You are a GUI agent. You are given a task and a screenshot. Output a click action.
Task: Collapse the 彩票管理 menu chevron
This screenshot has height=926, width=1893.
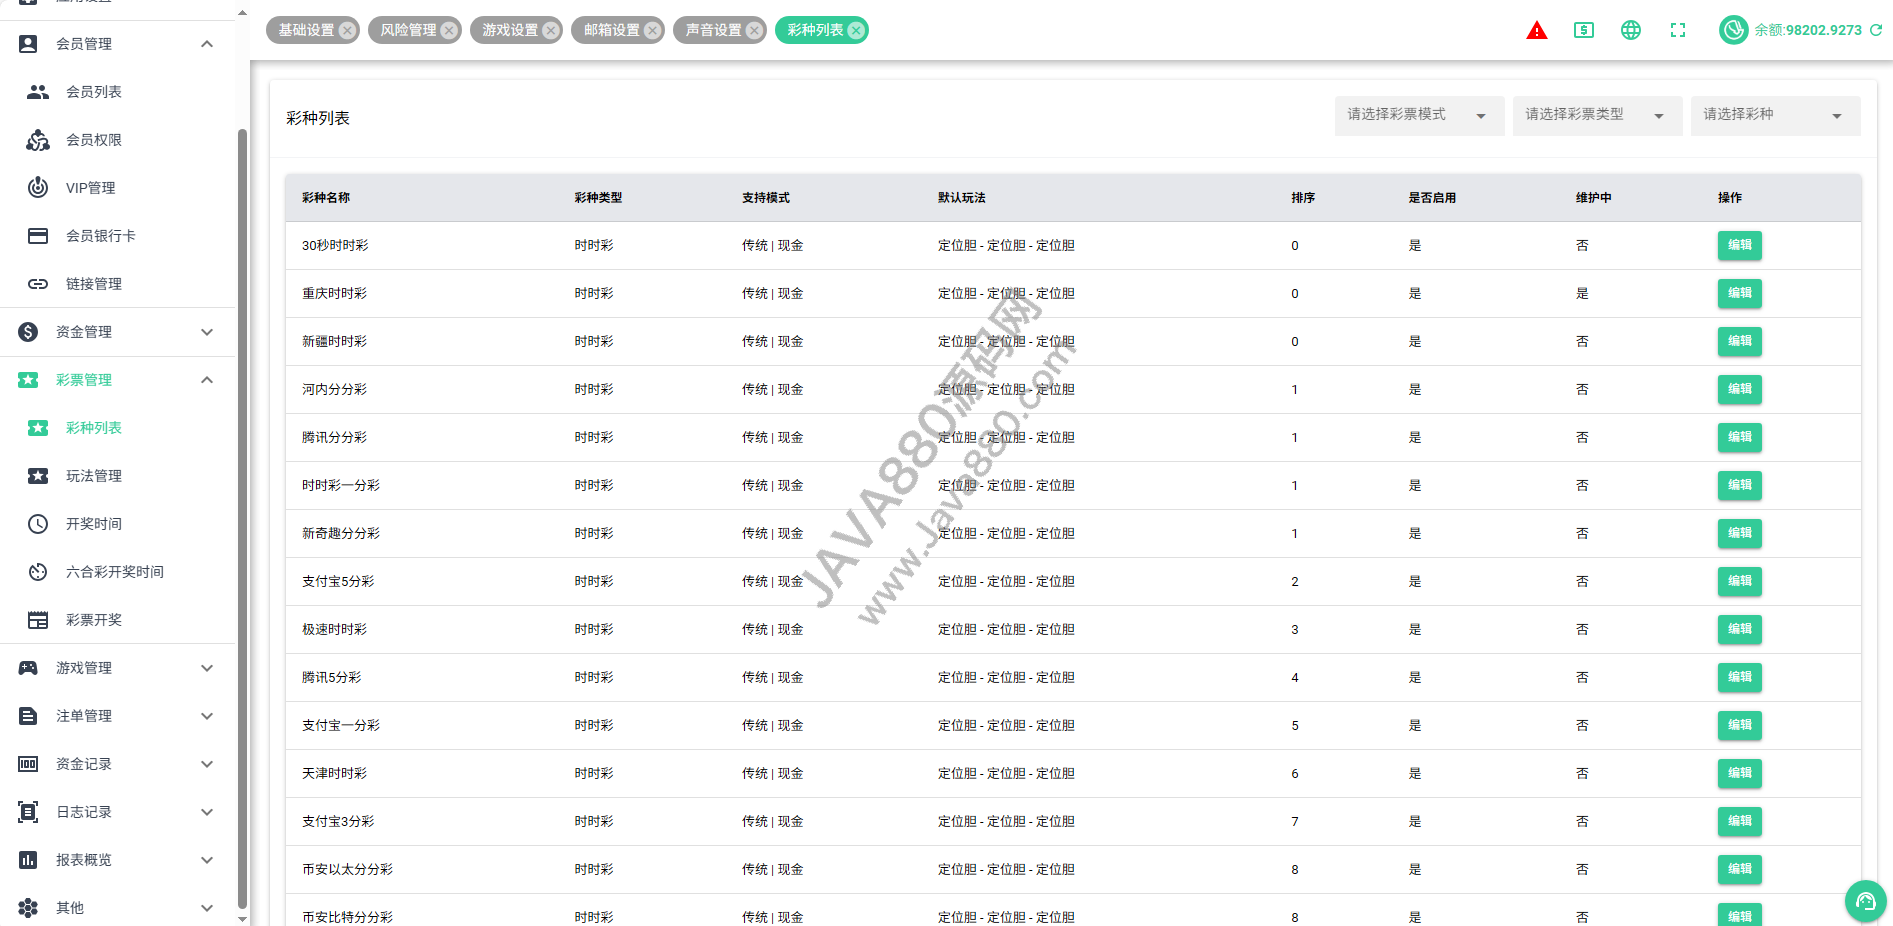[x=207, y=380]
